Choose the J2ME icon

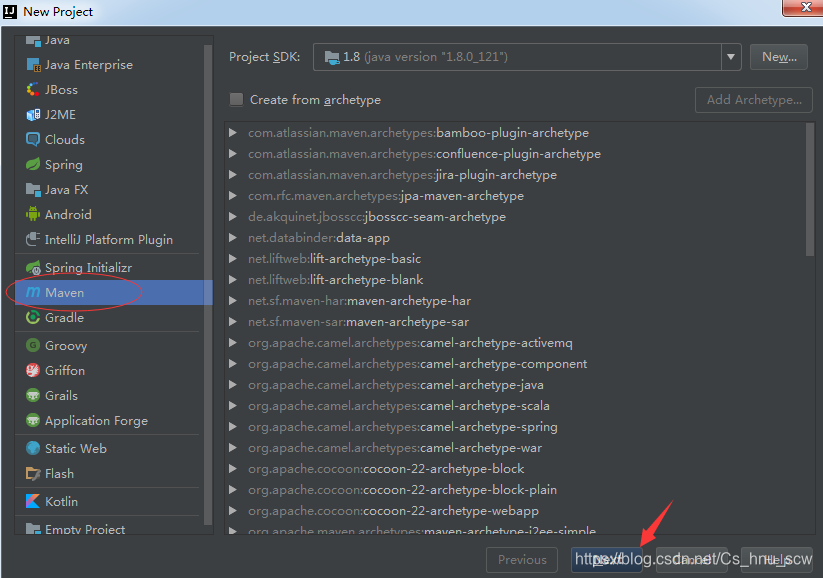click(33, 114)
